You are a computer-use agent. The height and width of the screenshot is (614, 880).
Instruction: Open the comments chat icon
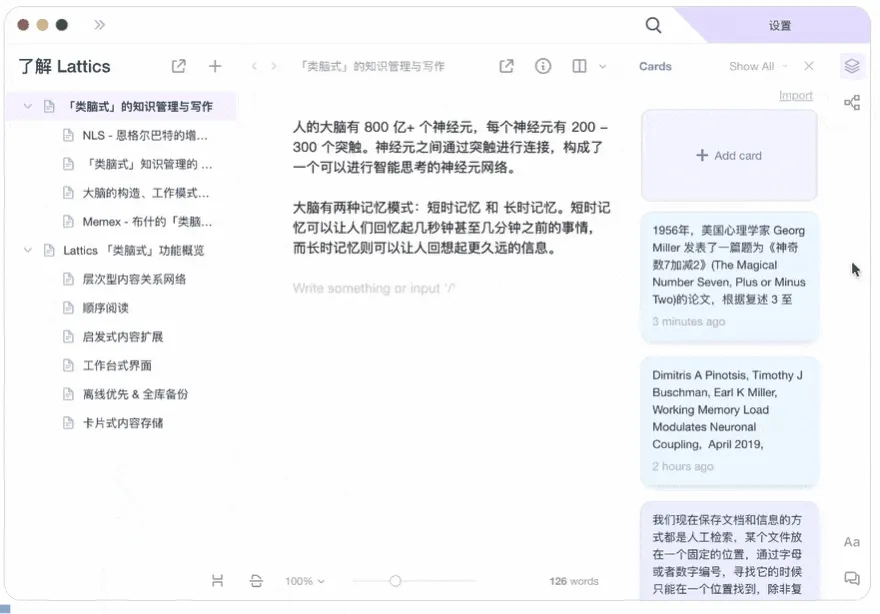pos(852,578)
